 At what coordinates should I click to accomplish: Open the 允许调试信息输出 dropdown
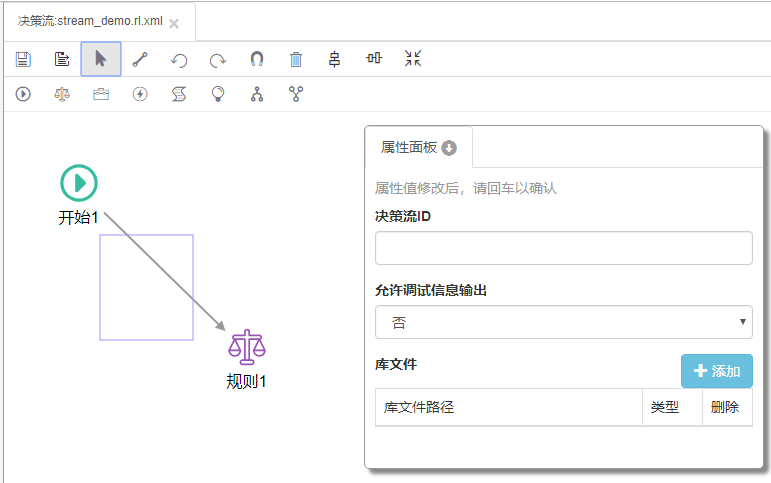coord(563,322)
